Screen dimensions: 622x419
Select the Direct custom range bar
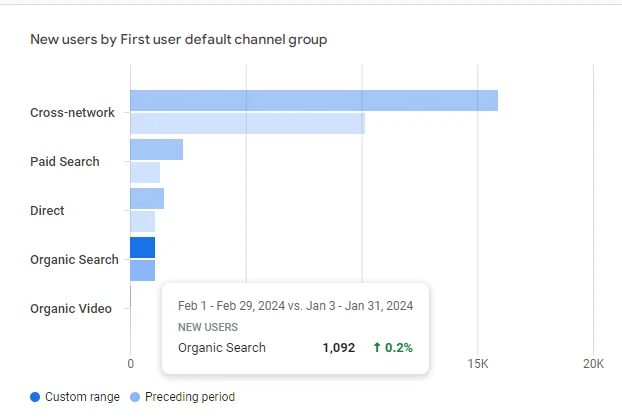coord(147,199)
